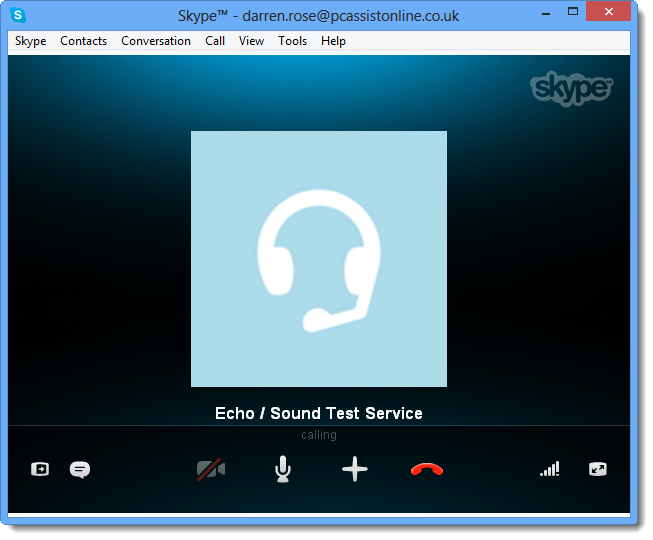Switch call to full screen
This screenshot has width=653, height=540.
coord(598,469)
